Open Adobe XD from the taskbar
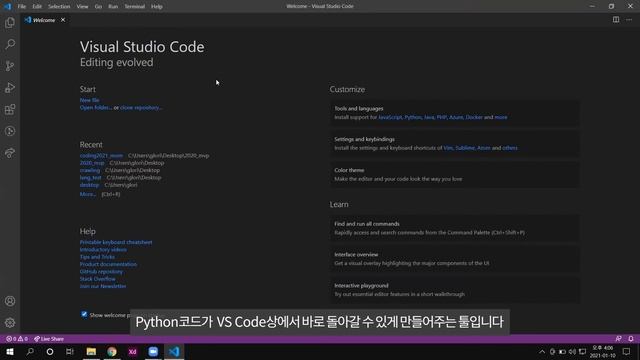The width and height of the screenshot is (640, 360). point(132,351)
